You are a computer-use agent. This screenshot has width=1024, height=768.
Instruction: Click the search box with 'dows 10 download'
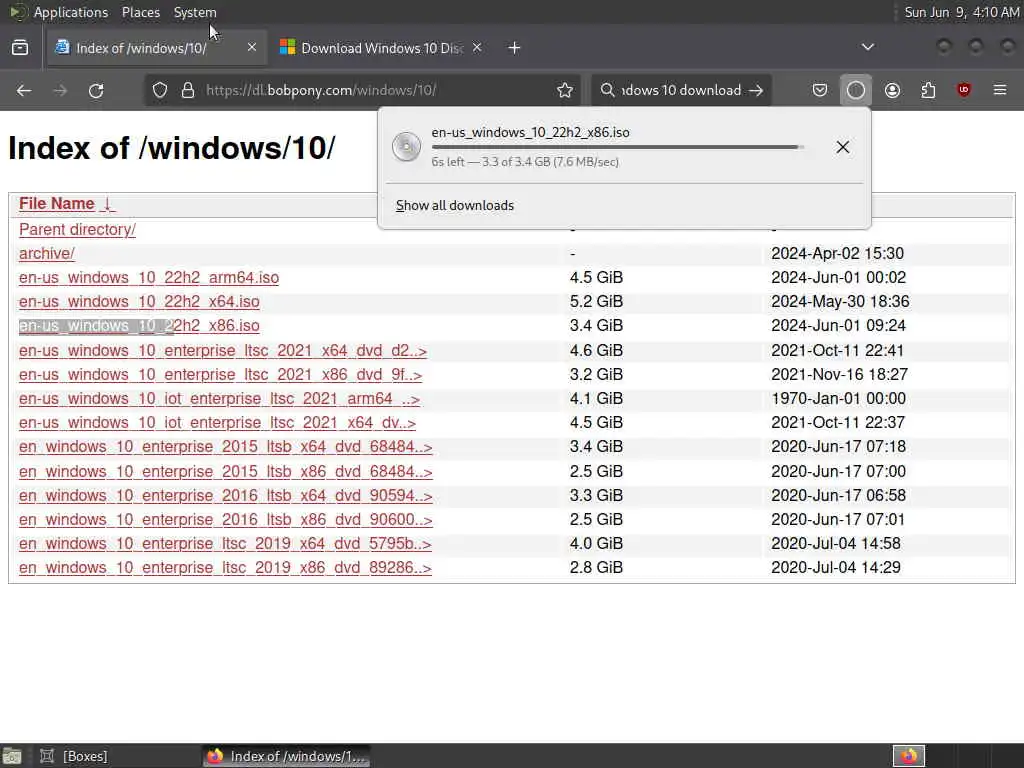pos(681,90)
